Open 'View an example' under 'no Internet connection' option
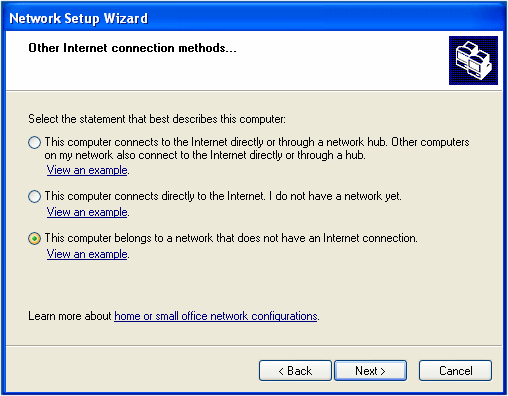The image size is (508, 396). [x=87, y=254]
